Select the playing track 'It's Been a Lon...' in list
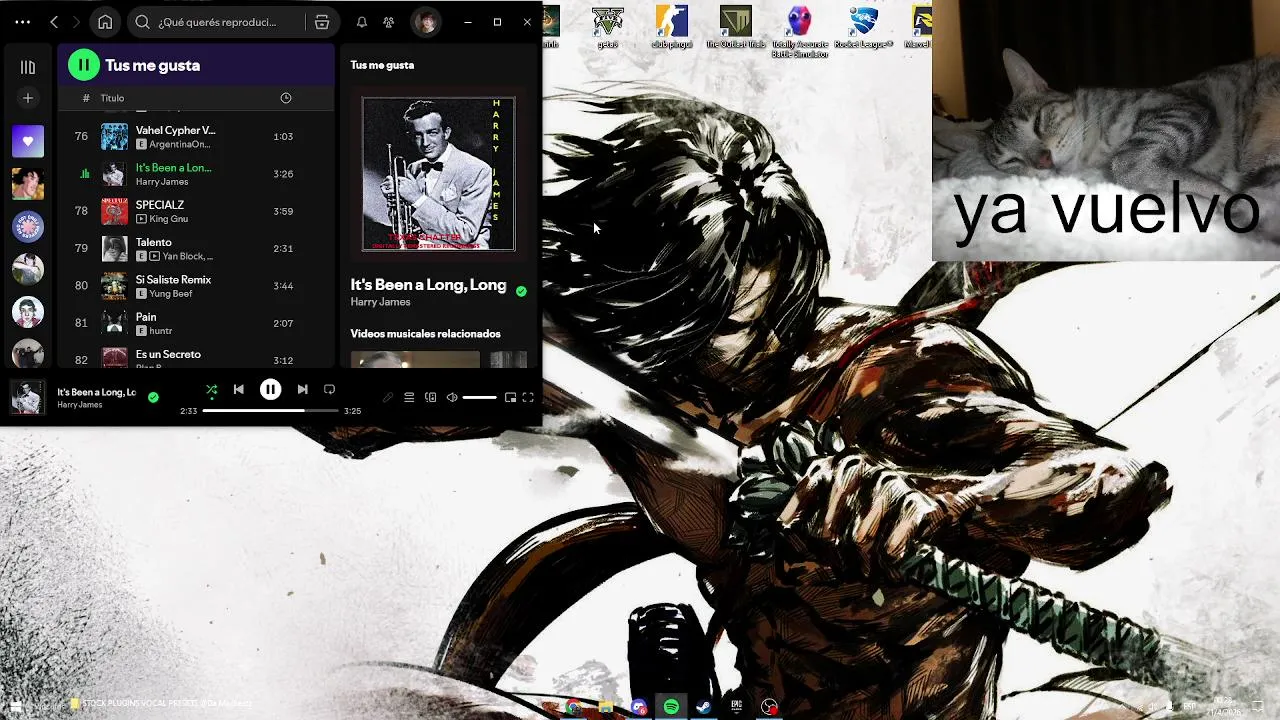The image size is (1280, 720). tap(196, 174)
